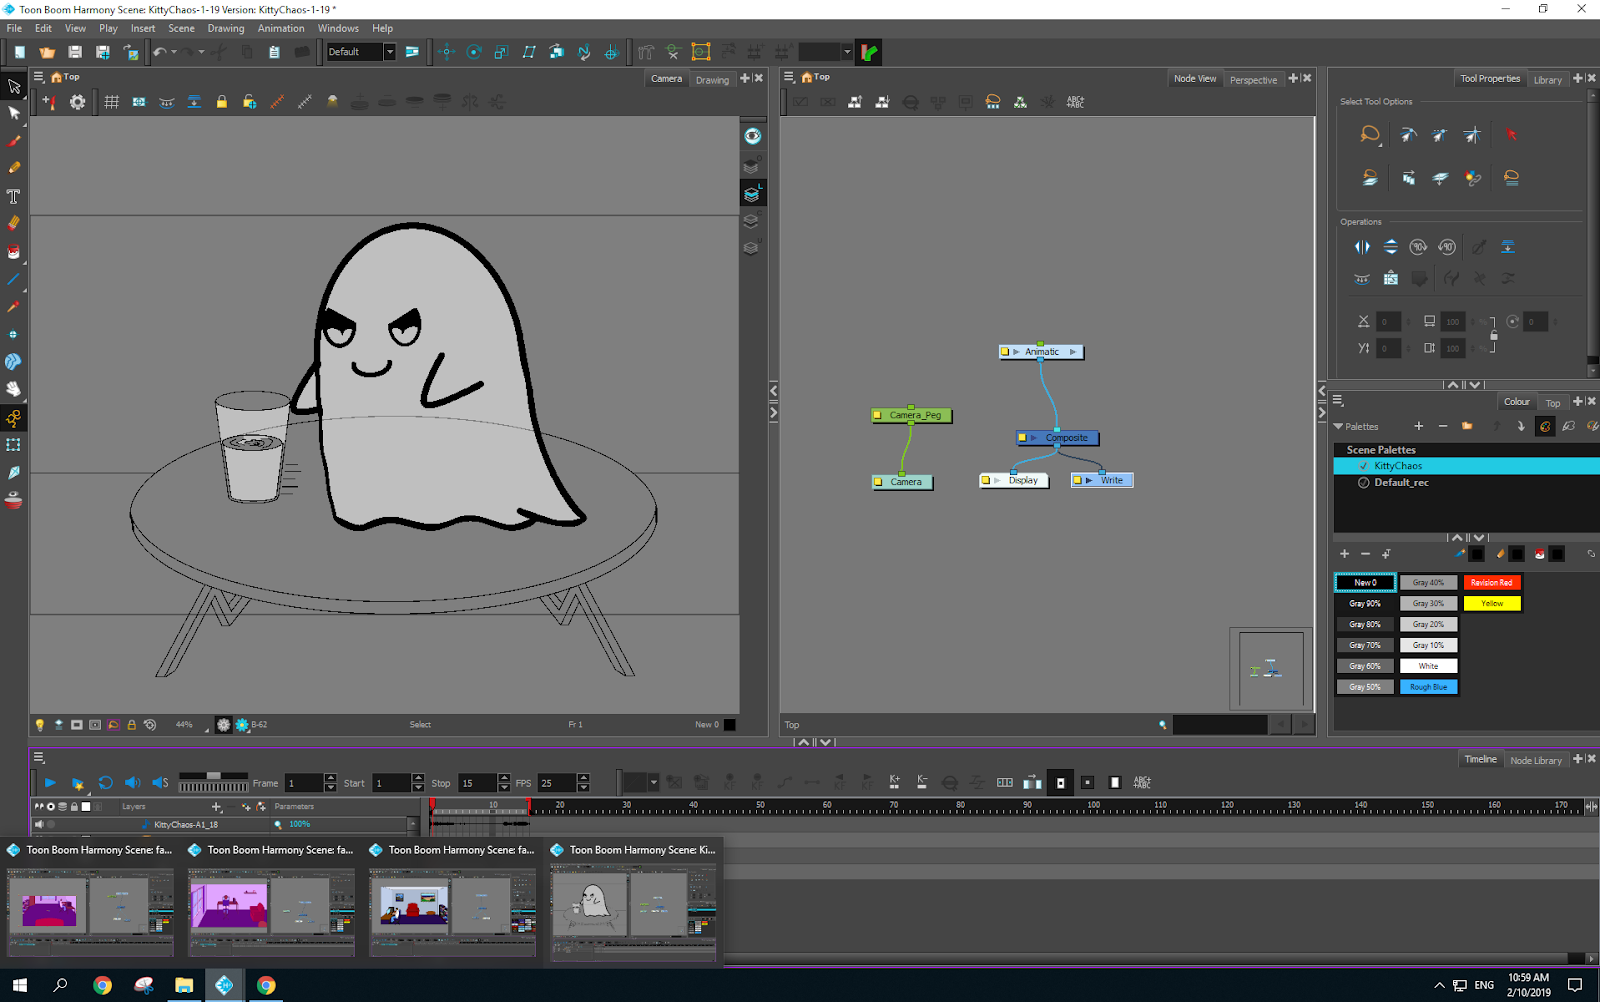The width and height of the screenshot is (1600, 1002).
Task: Switch to the Node Library tab
Action: [1535, 760]
